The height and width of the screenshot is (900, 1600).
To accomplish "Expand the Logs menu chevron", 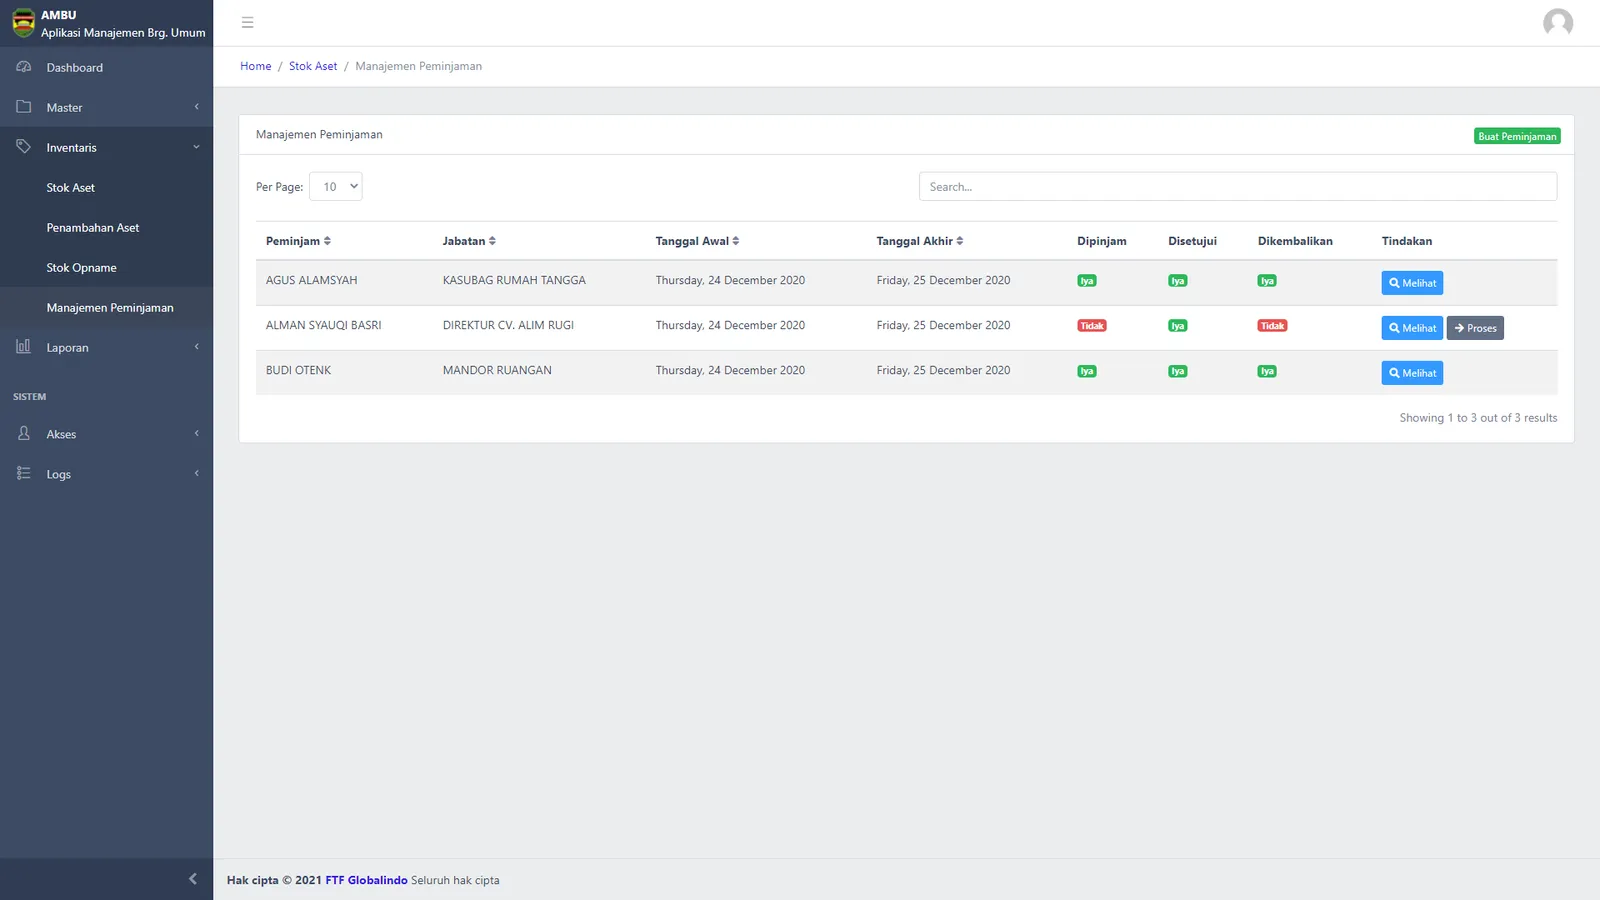I will pyautogui.click(x=197, y=474).
